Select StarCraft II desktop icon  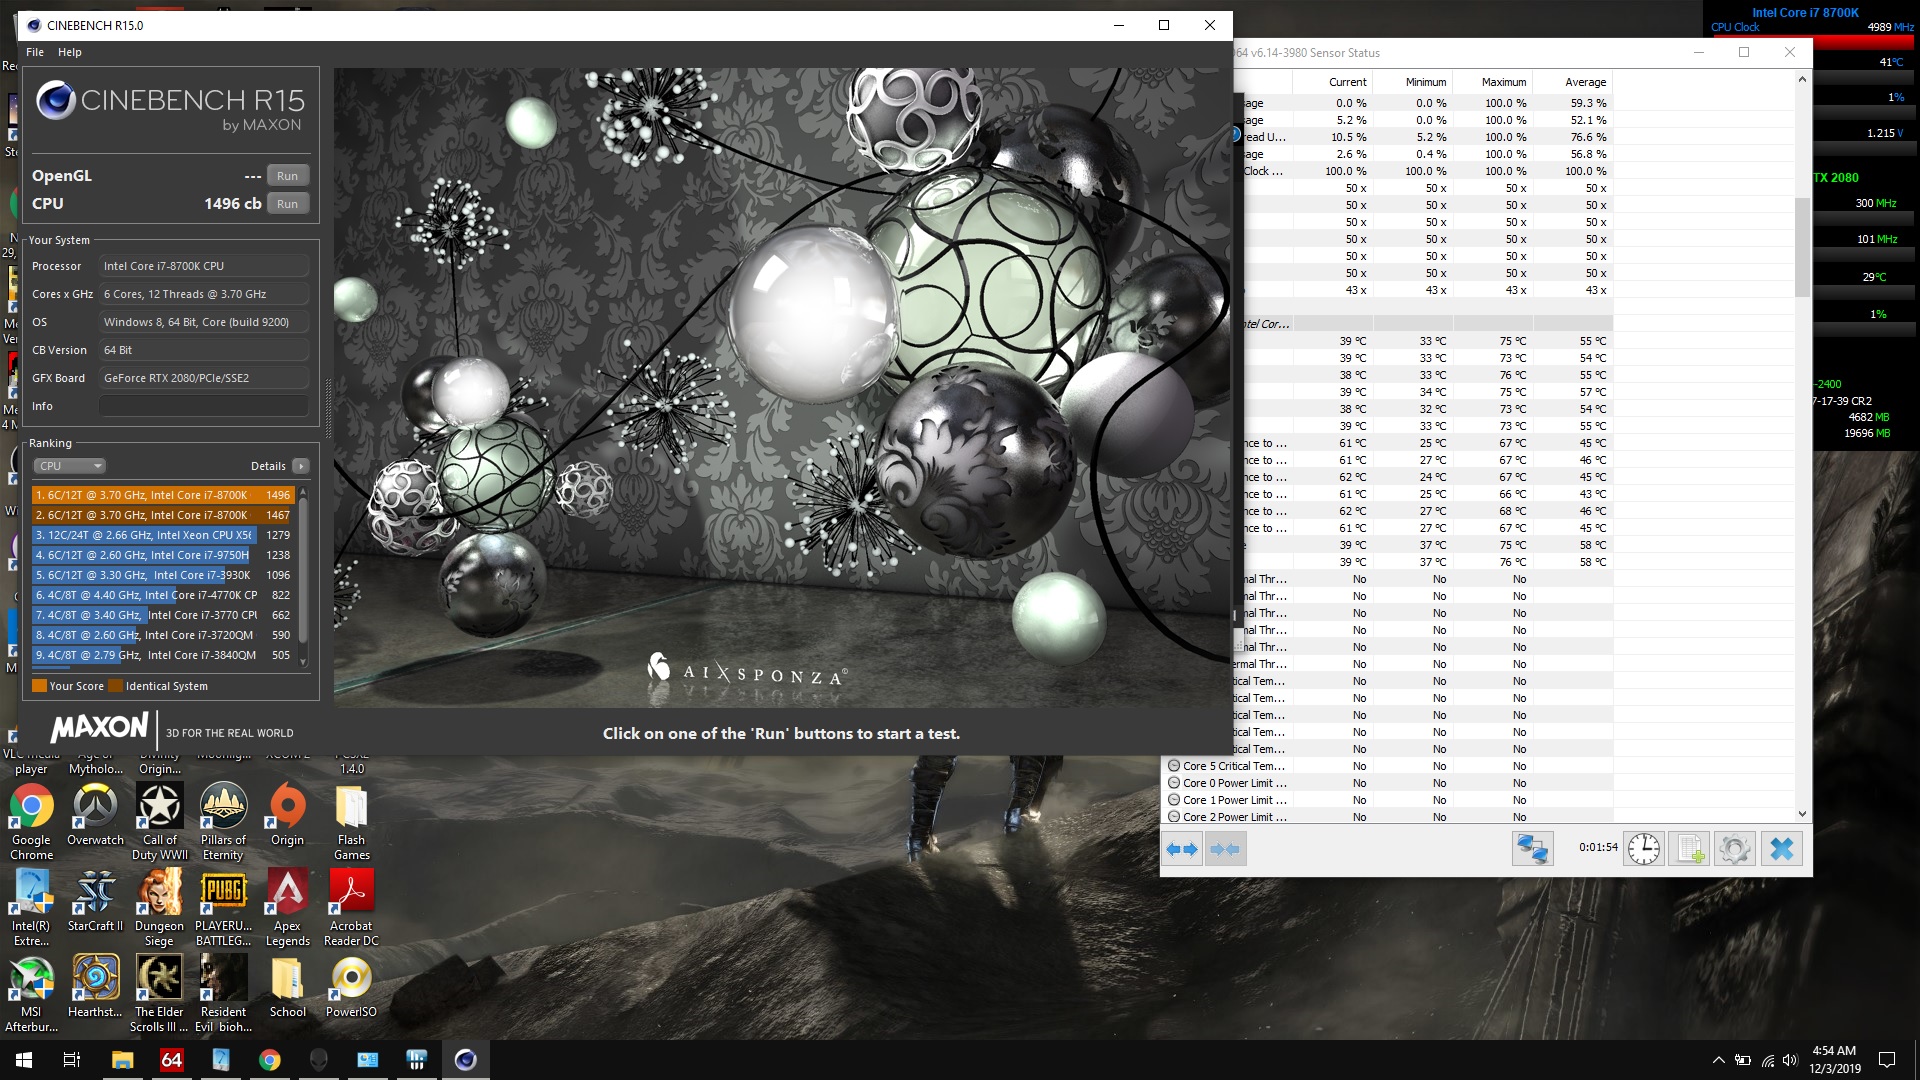click(96, 901)
